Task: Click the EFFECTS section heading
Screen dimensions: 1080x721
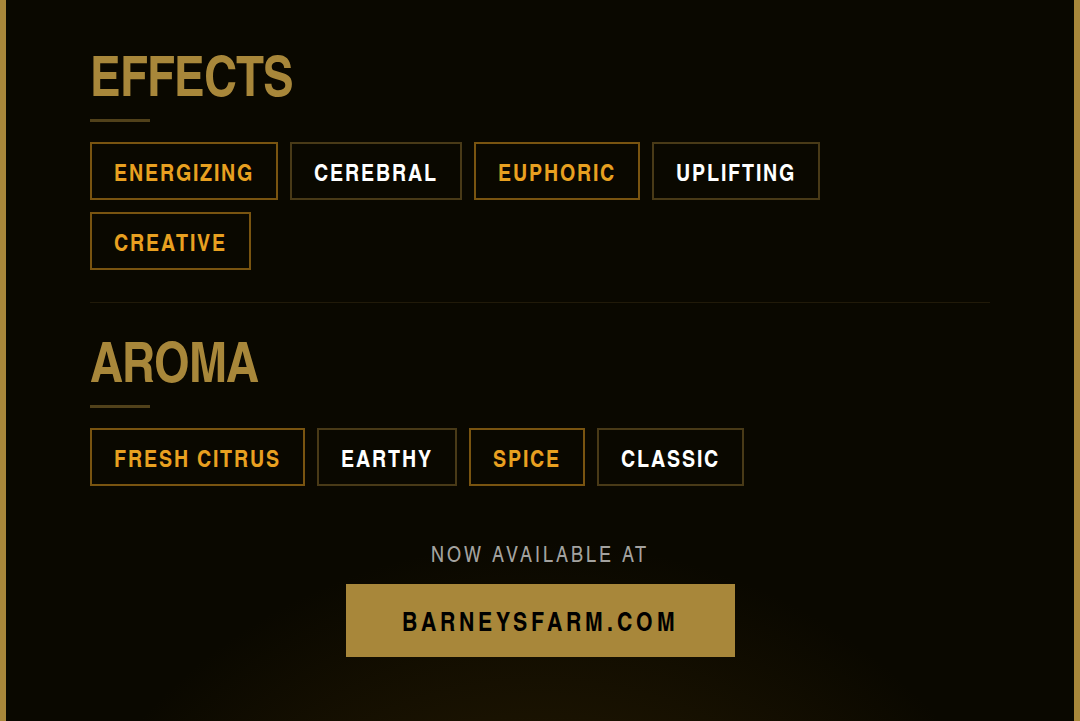Action: coord(192,77)
